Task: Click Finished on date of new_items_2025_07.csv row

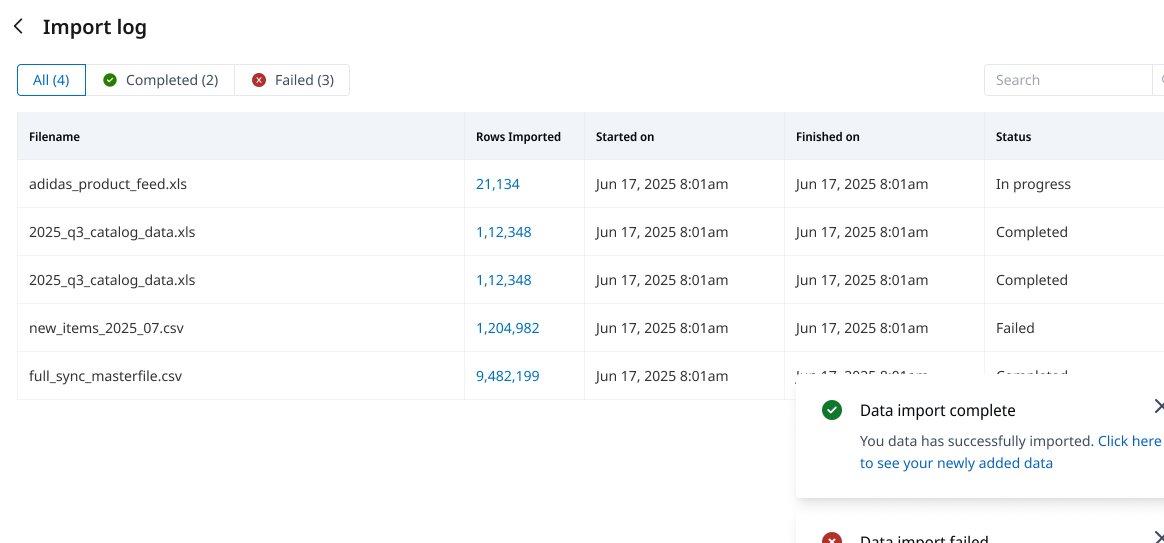Action: coord(862,328)
